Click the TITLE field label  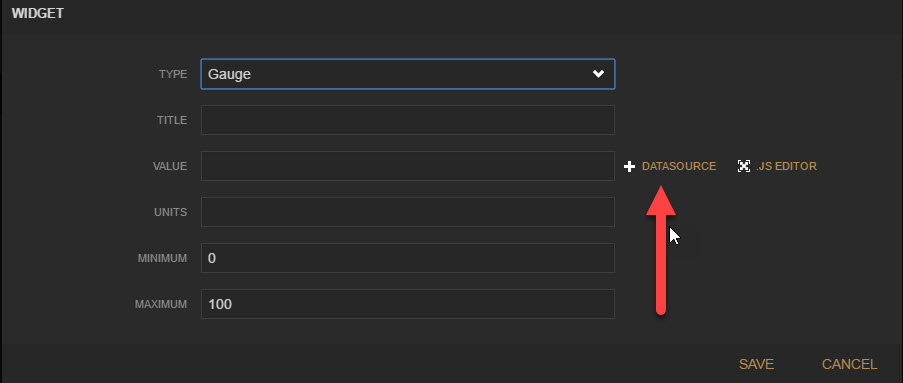pyautogui.click(x=172, y=120)
